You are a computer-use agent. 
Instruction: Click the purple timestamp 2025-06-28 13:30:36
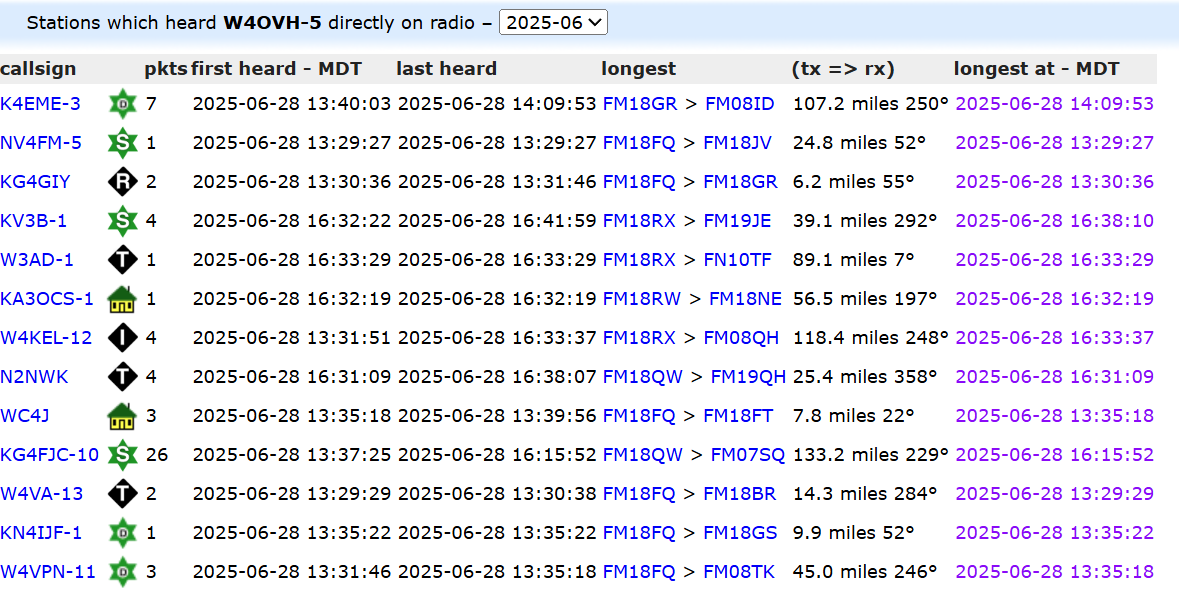(x=1054, y=182)
